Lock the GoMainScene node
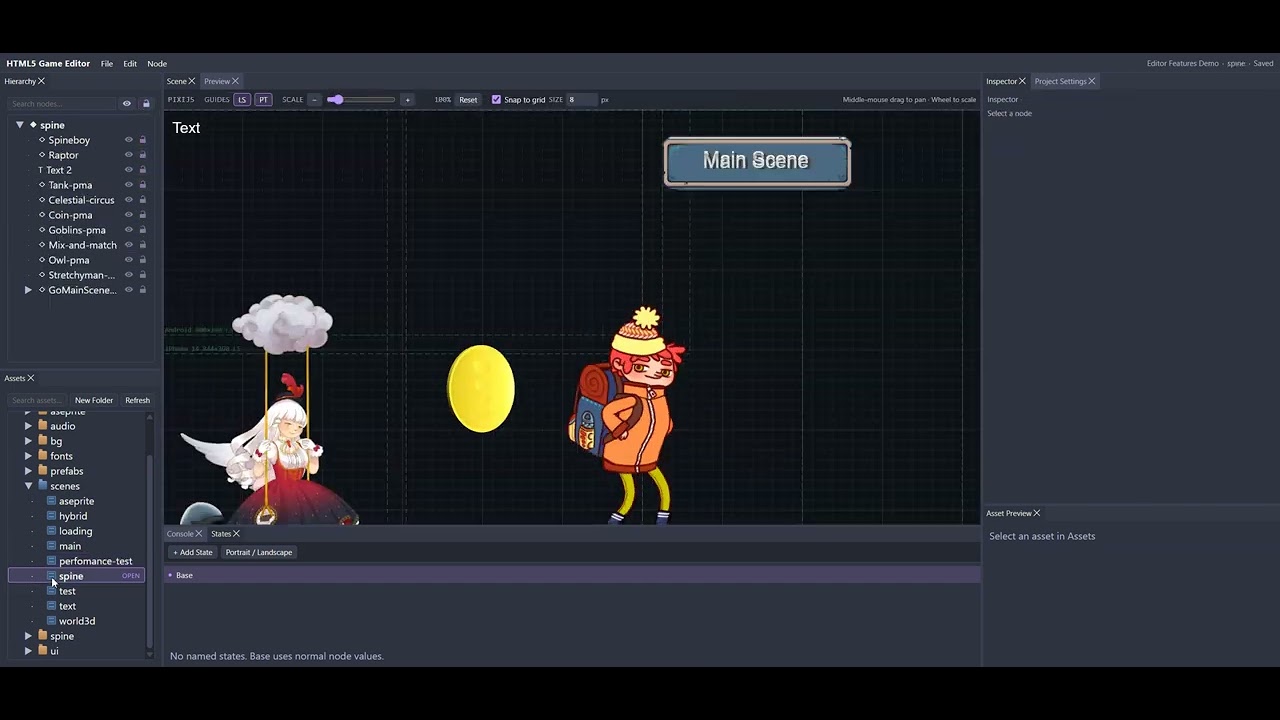1280x720 pixels. point(143,290)
